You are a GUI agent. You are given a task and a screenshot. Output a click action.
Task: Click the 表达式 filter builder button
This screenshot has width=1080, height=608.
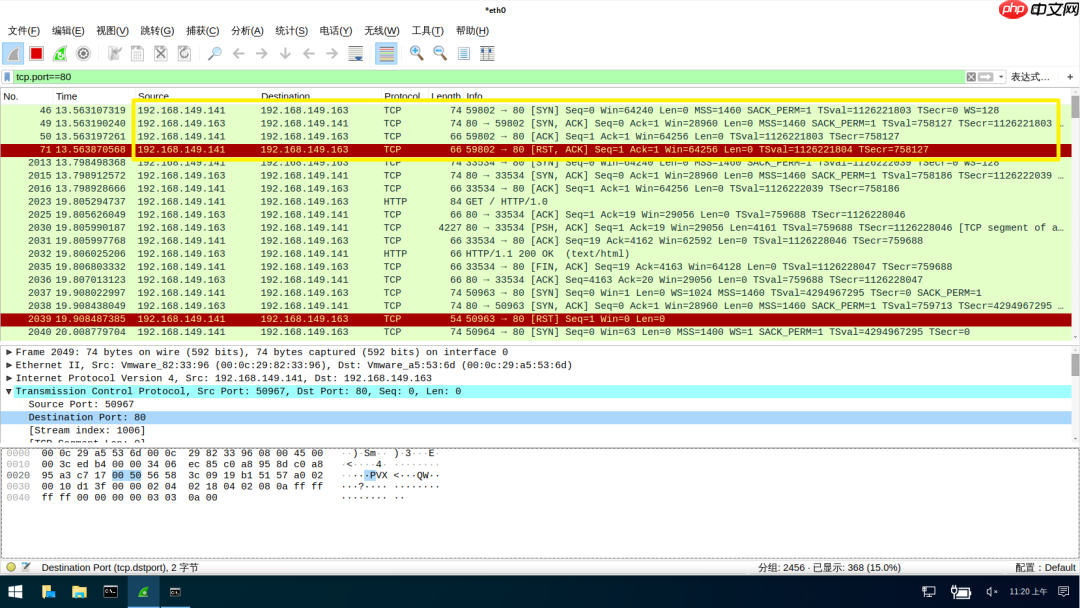1030,76
